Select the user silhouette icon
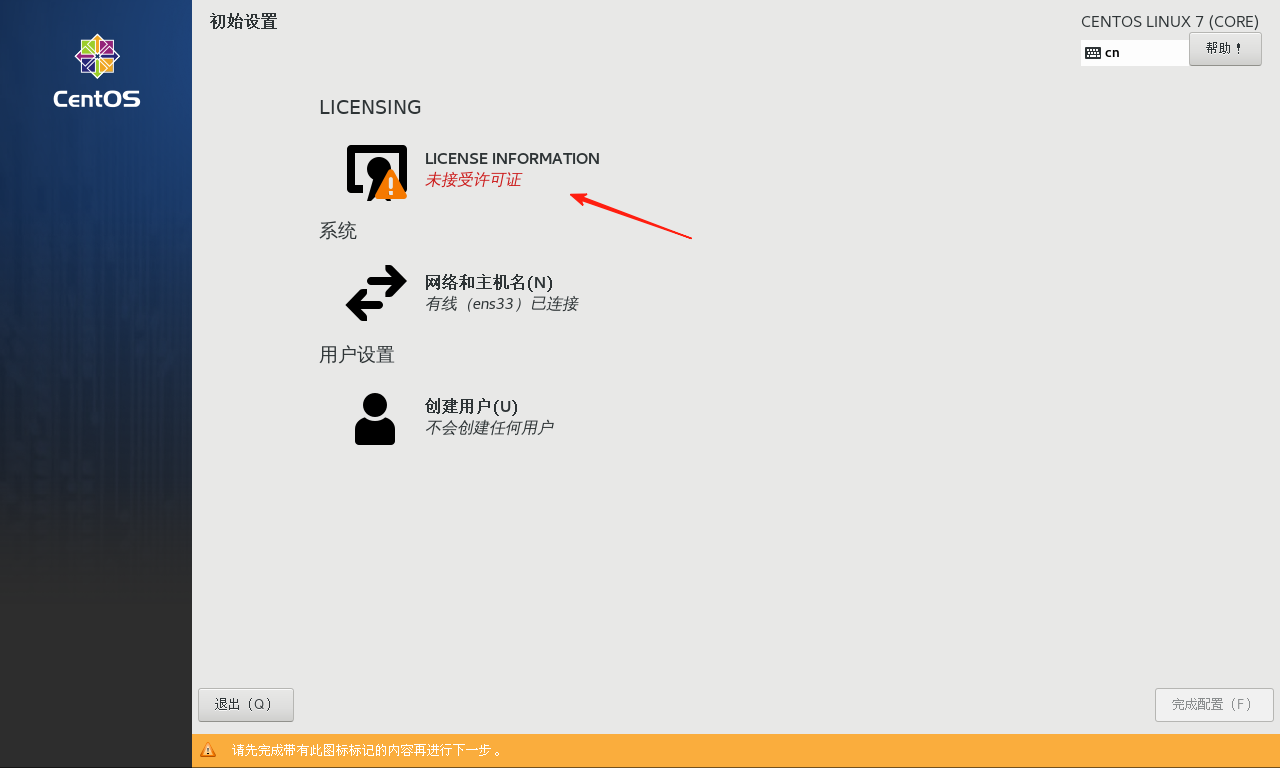1280x768 pixels. 375,419
